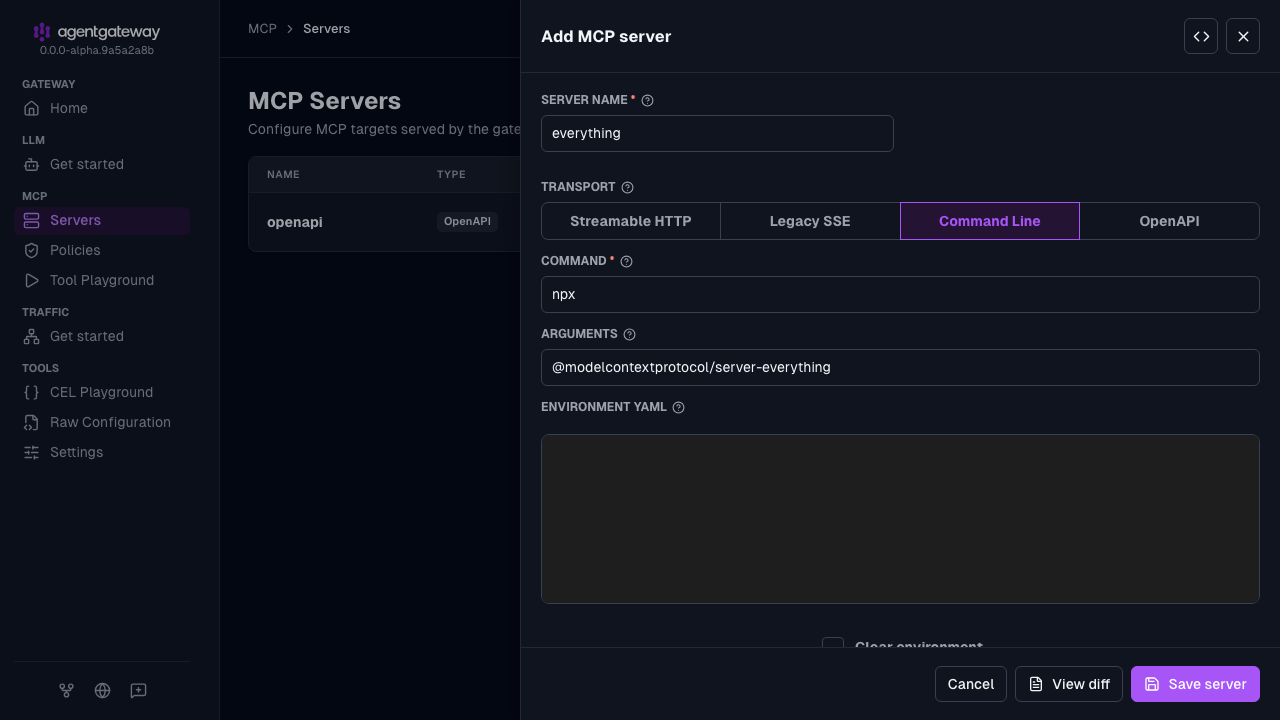Viewport: 1280px width, 720px height.
Task: Click the feedback message icon in footer
Action: (138, 690)
